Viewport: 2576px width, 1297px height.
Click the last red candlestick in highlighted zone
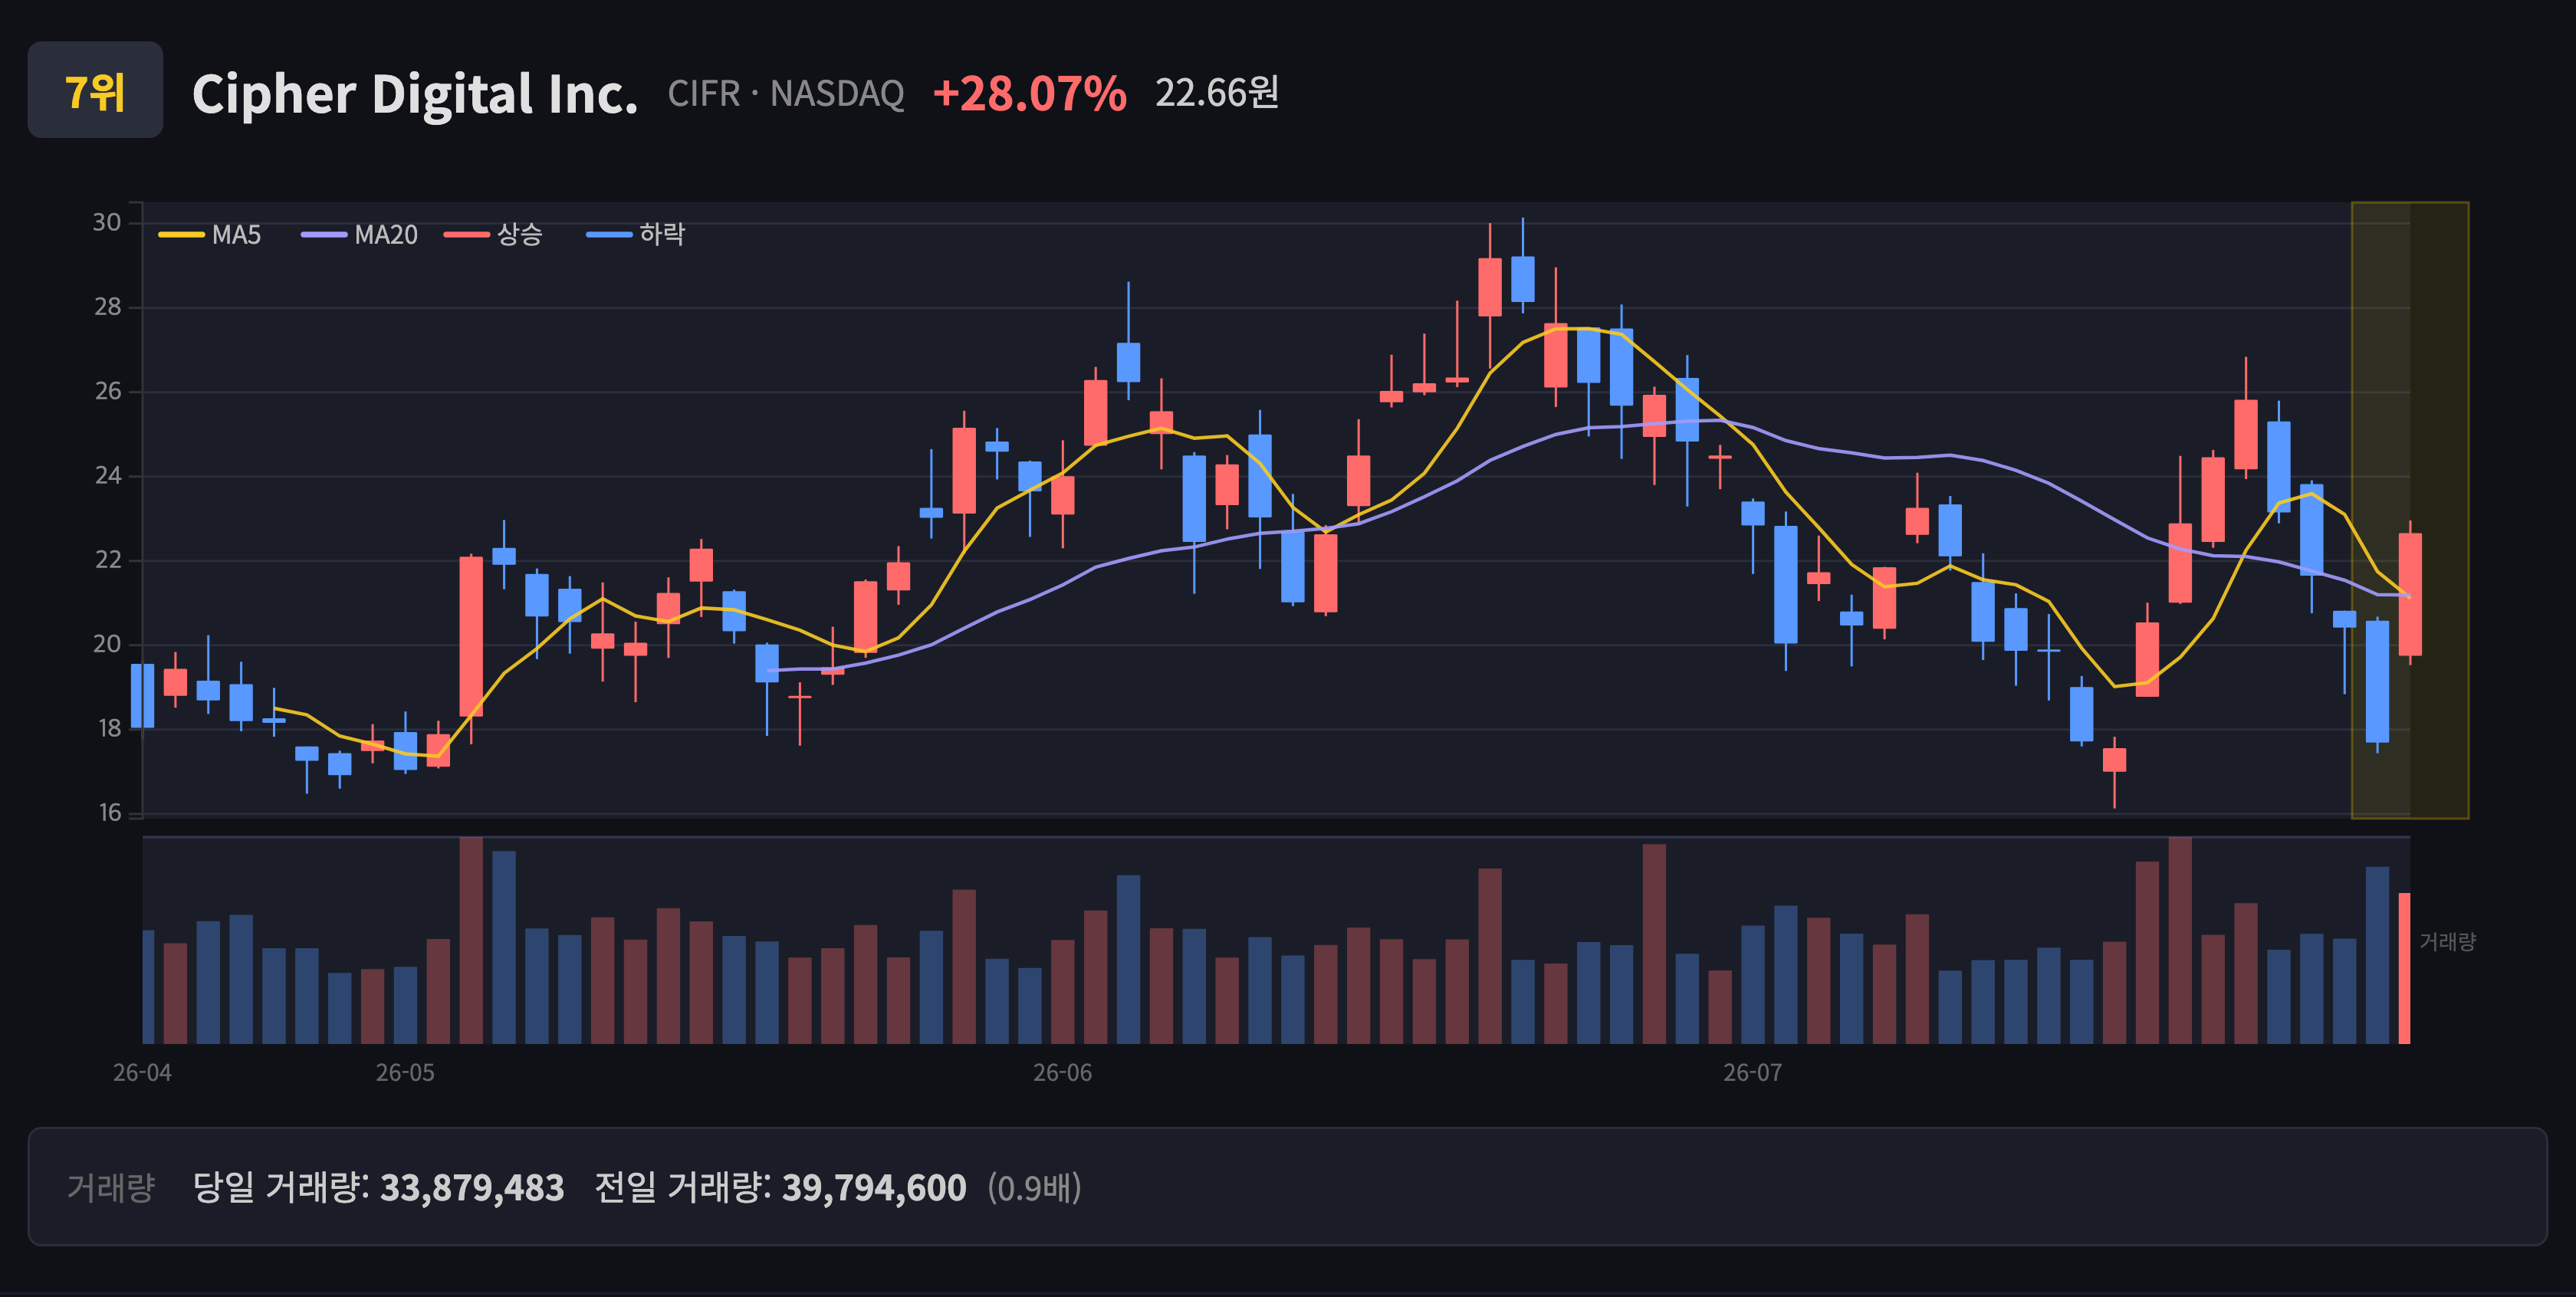pos(2410,594)
